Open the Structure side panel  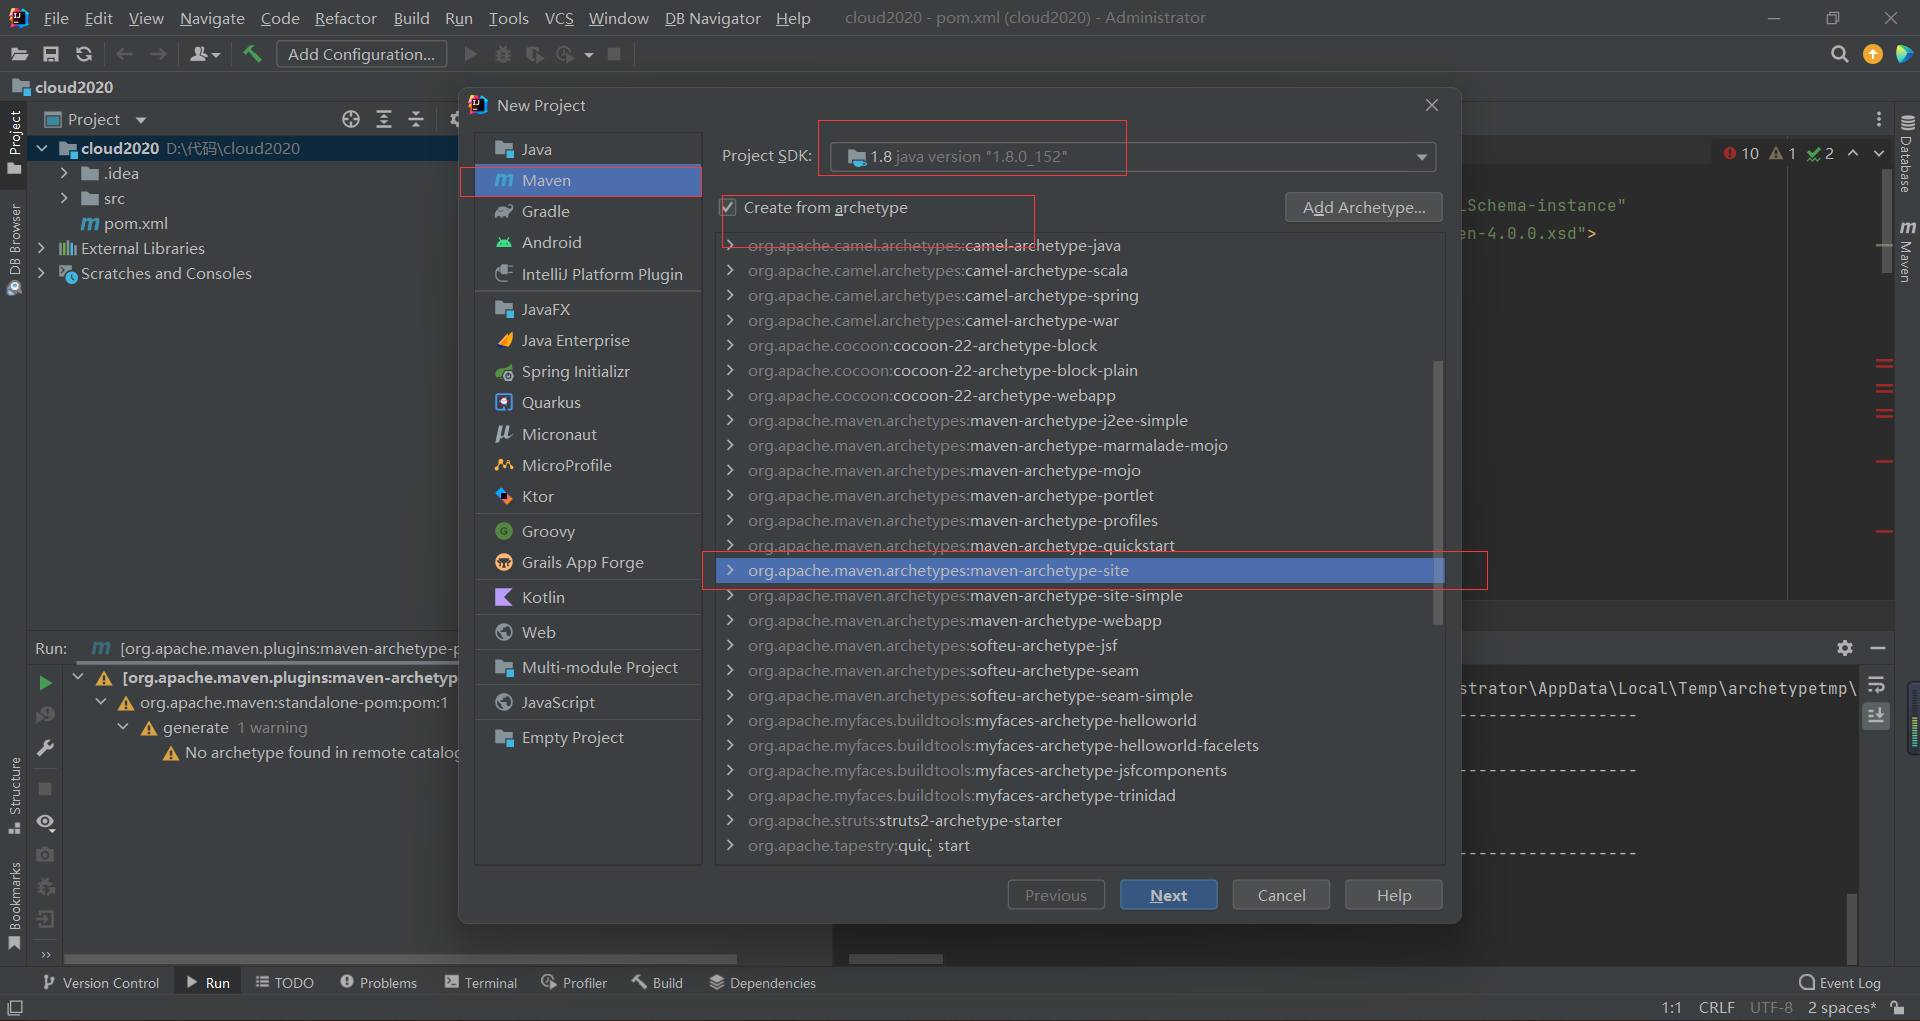click(15, 796)
